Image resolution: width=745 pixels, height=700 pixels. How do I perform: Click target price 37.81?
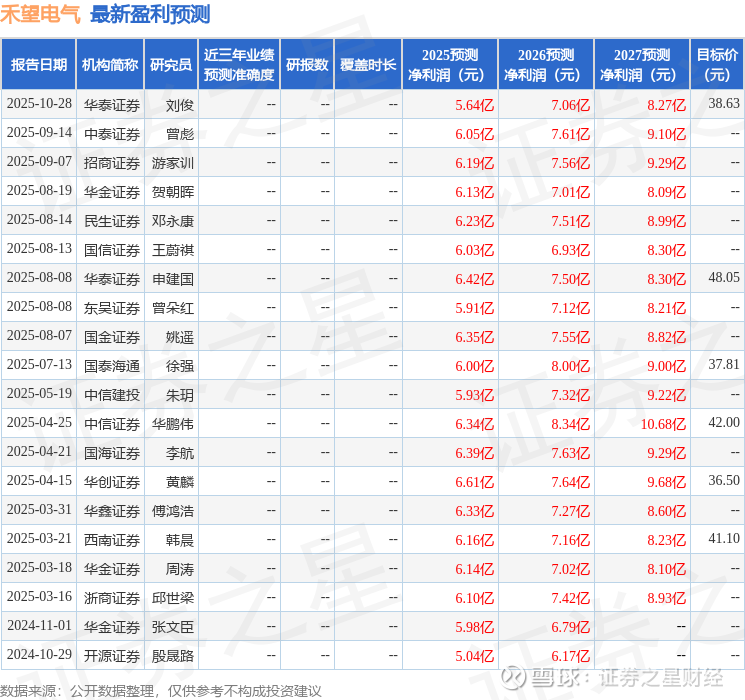[x=724, y=364]
